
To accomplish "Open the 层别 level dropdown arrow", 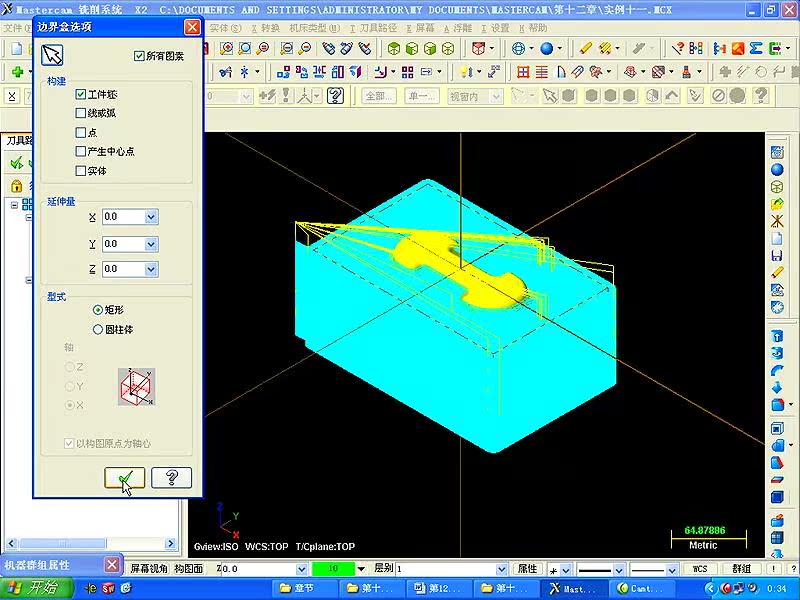I will (x=502, y=569).
